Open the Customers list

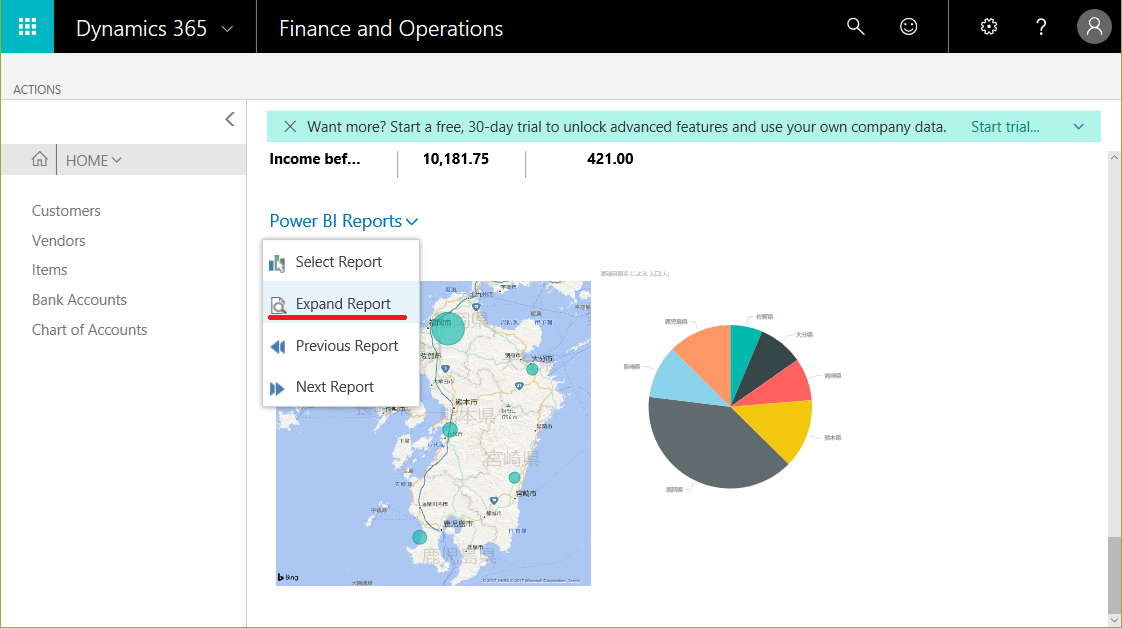click(66, 211)
